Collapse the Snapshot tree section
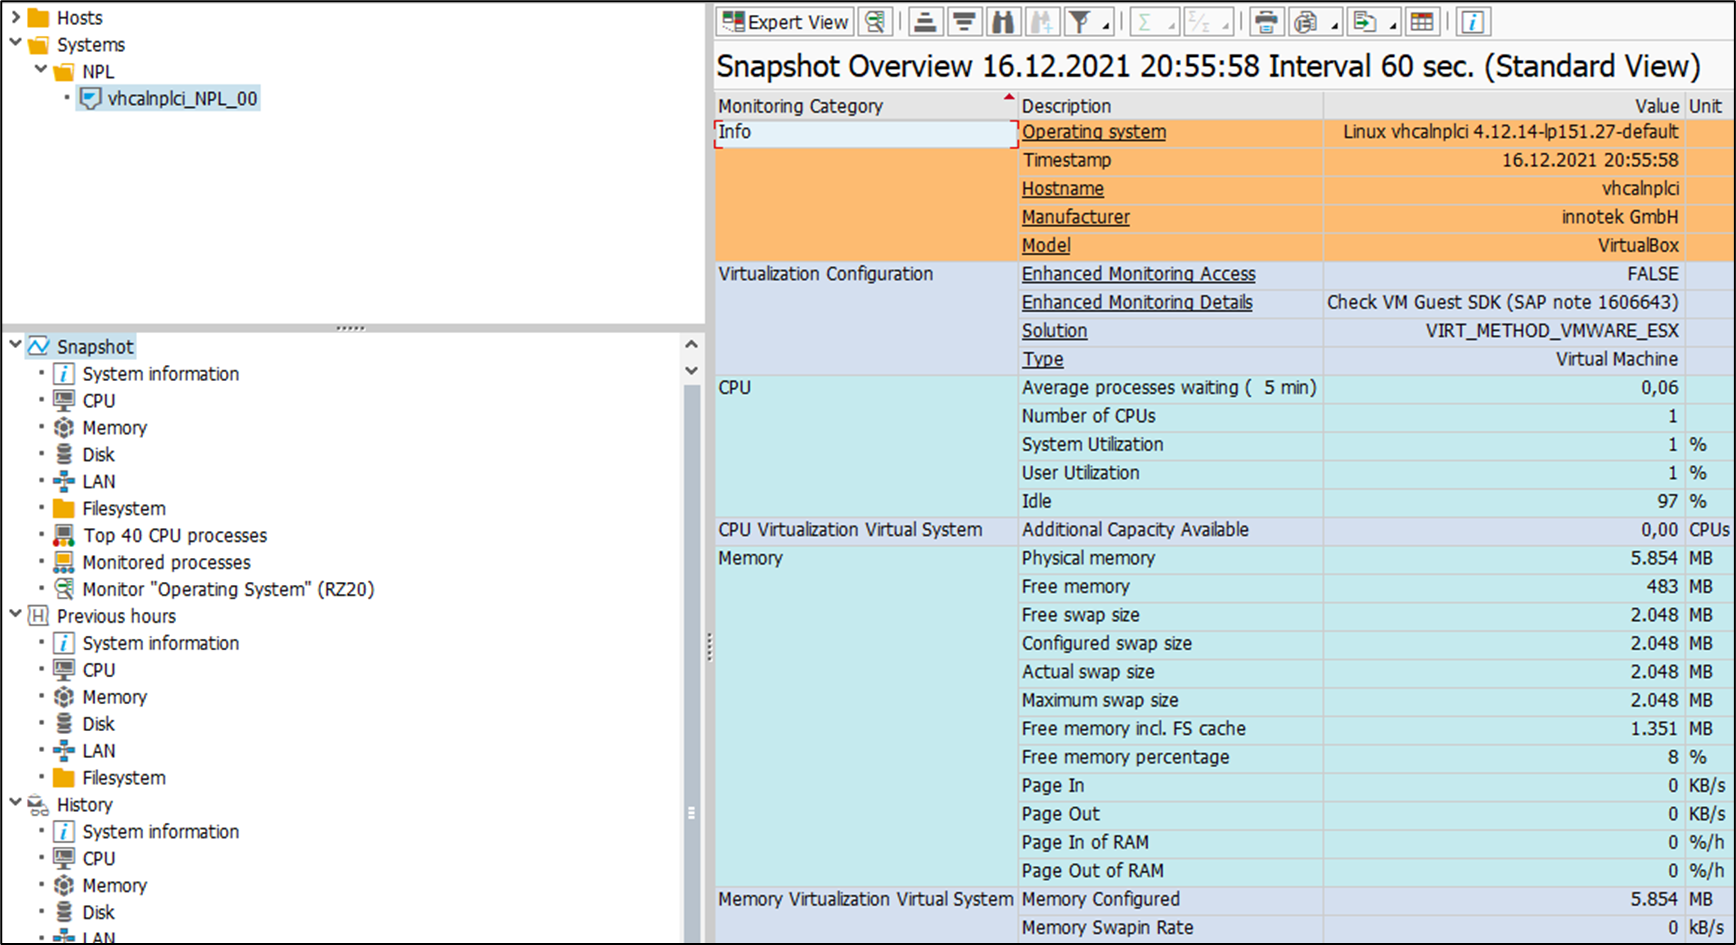 pyautogui.click(x=15, y=345)
